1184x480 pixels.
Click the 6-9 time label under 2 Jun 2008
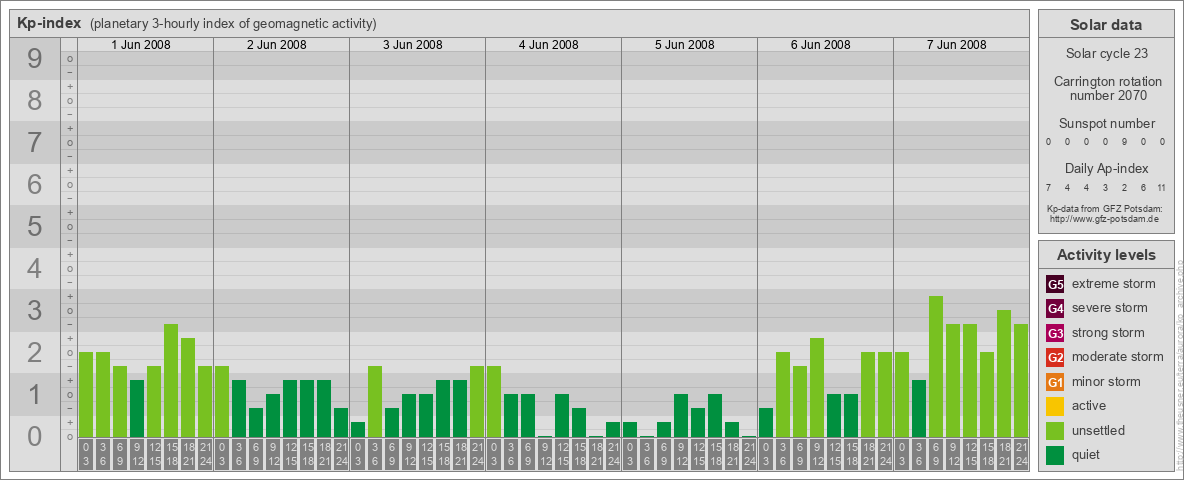[256, 454]
